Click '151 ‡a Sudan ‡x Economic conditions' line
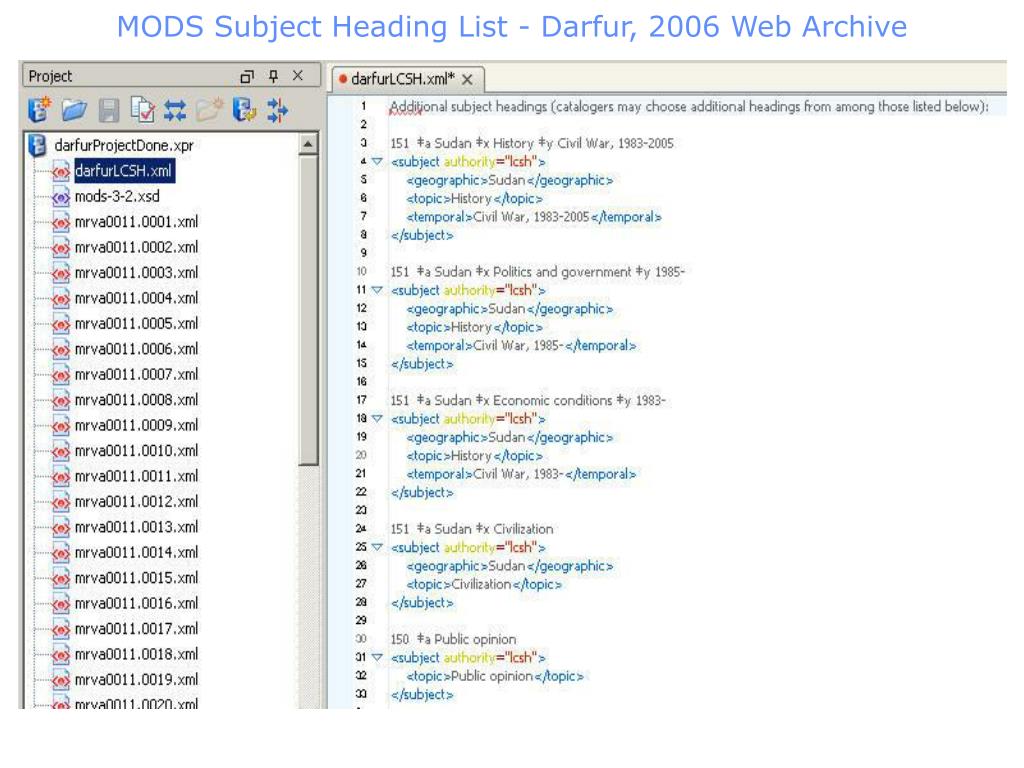 528,400
